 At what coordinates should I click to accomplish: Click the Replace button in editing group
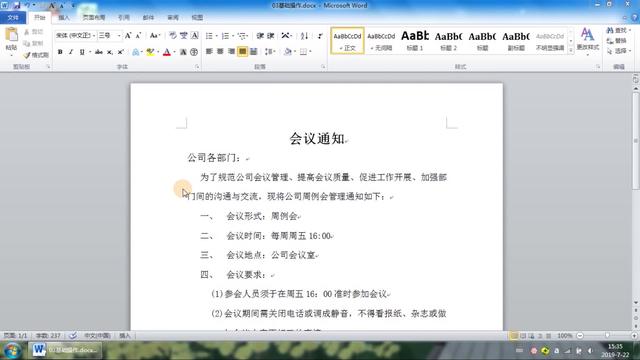(x=617, y=41)
